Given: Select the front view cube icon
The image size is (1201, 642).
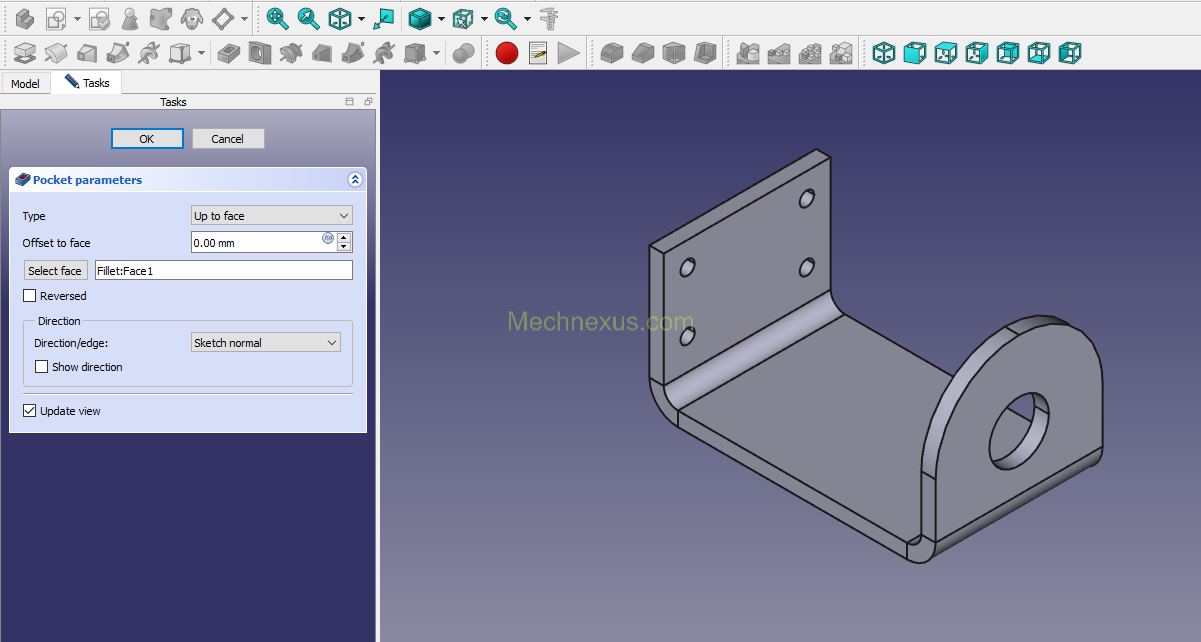Looking at the screenshot, I should pyautogui.click(x=915, y=53).
